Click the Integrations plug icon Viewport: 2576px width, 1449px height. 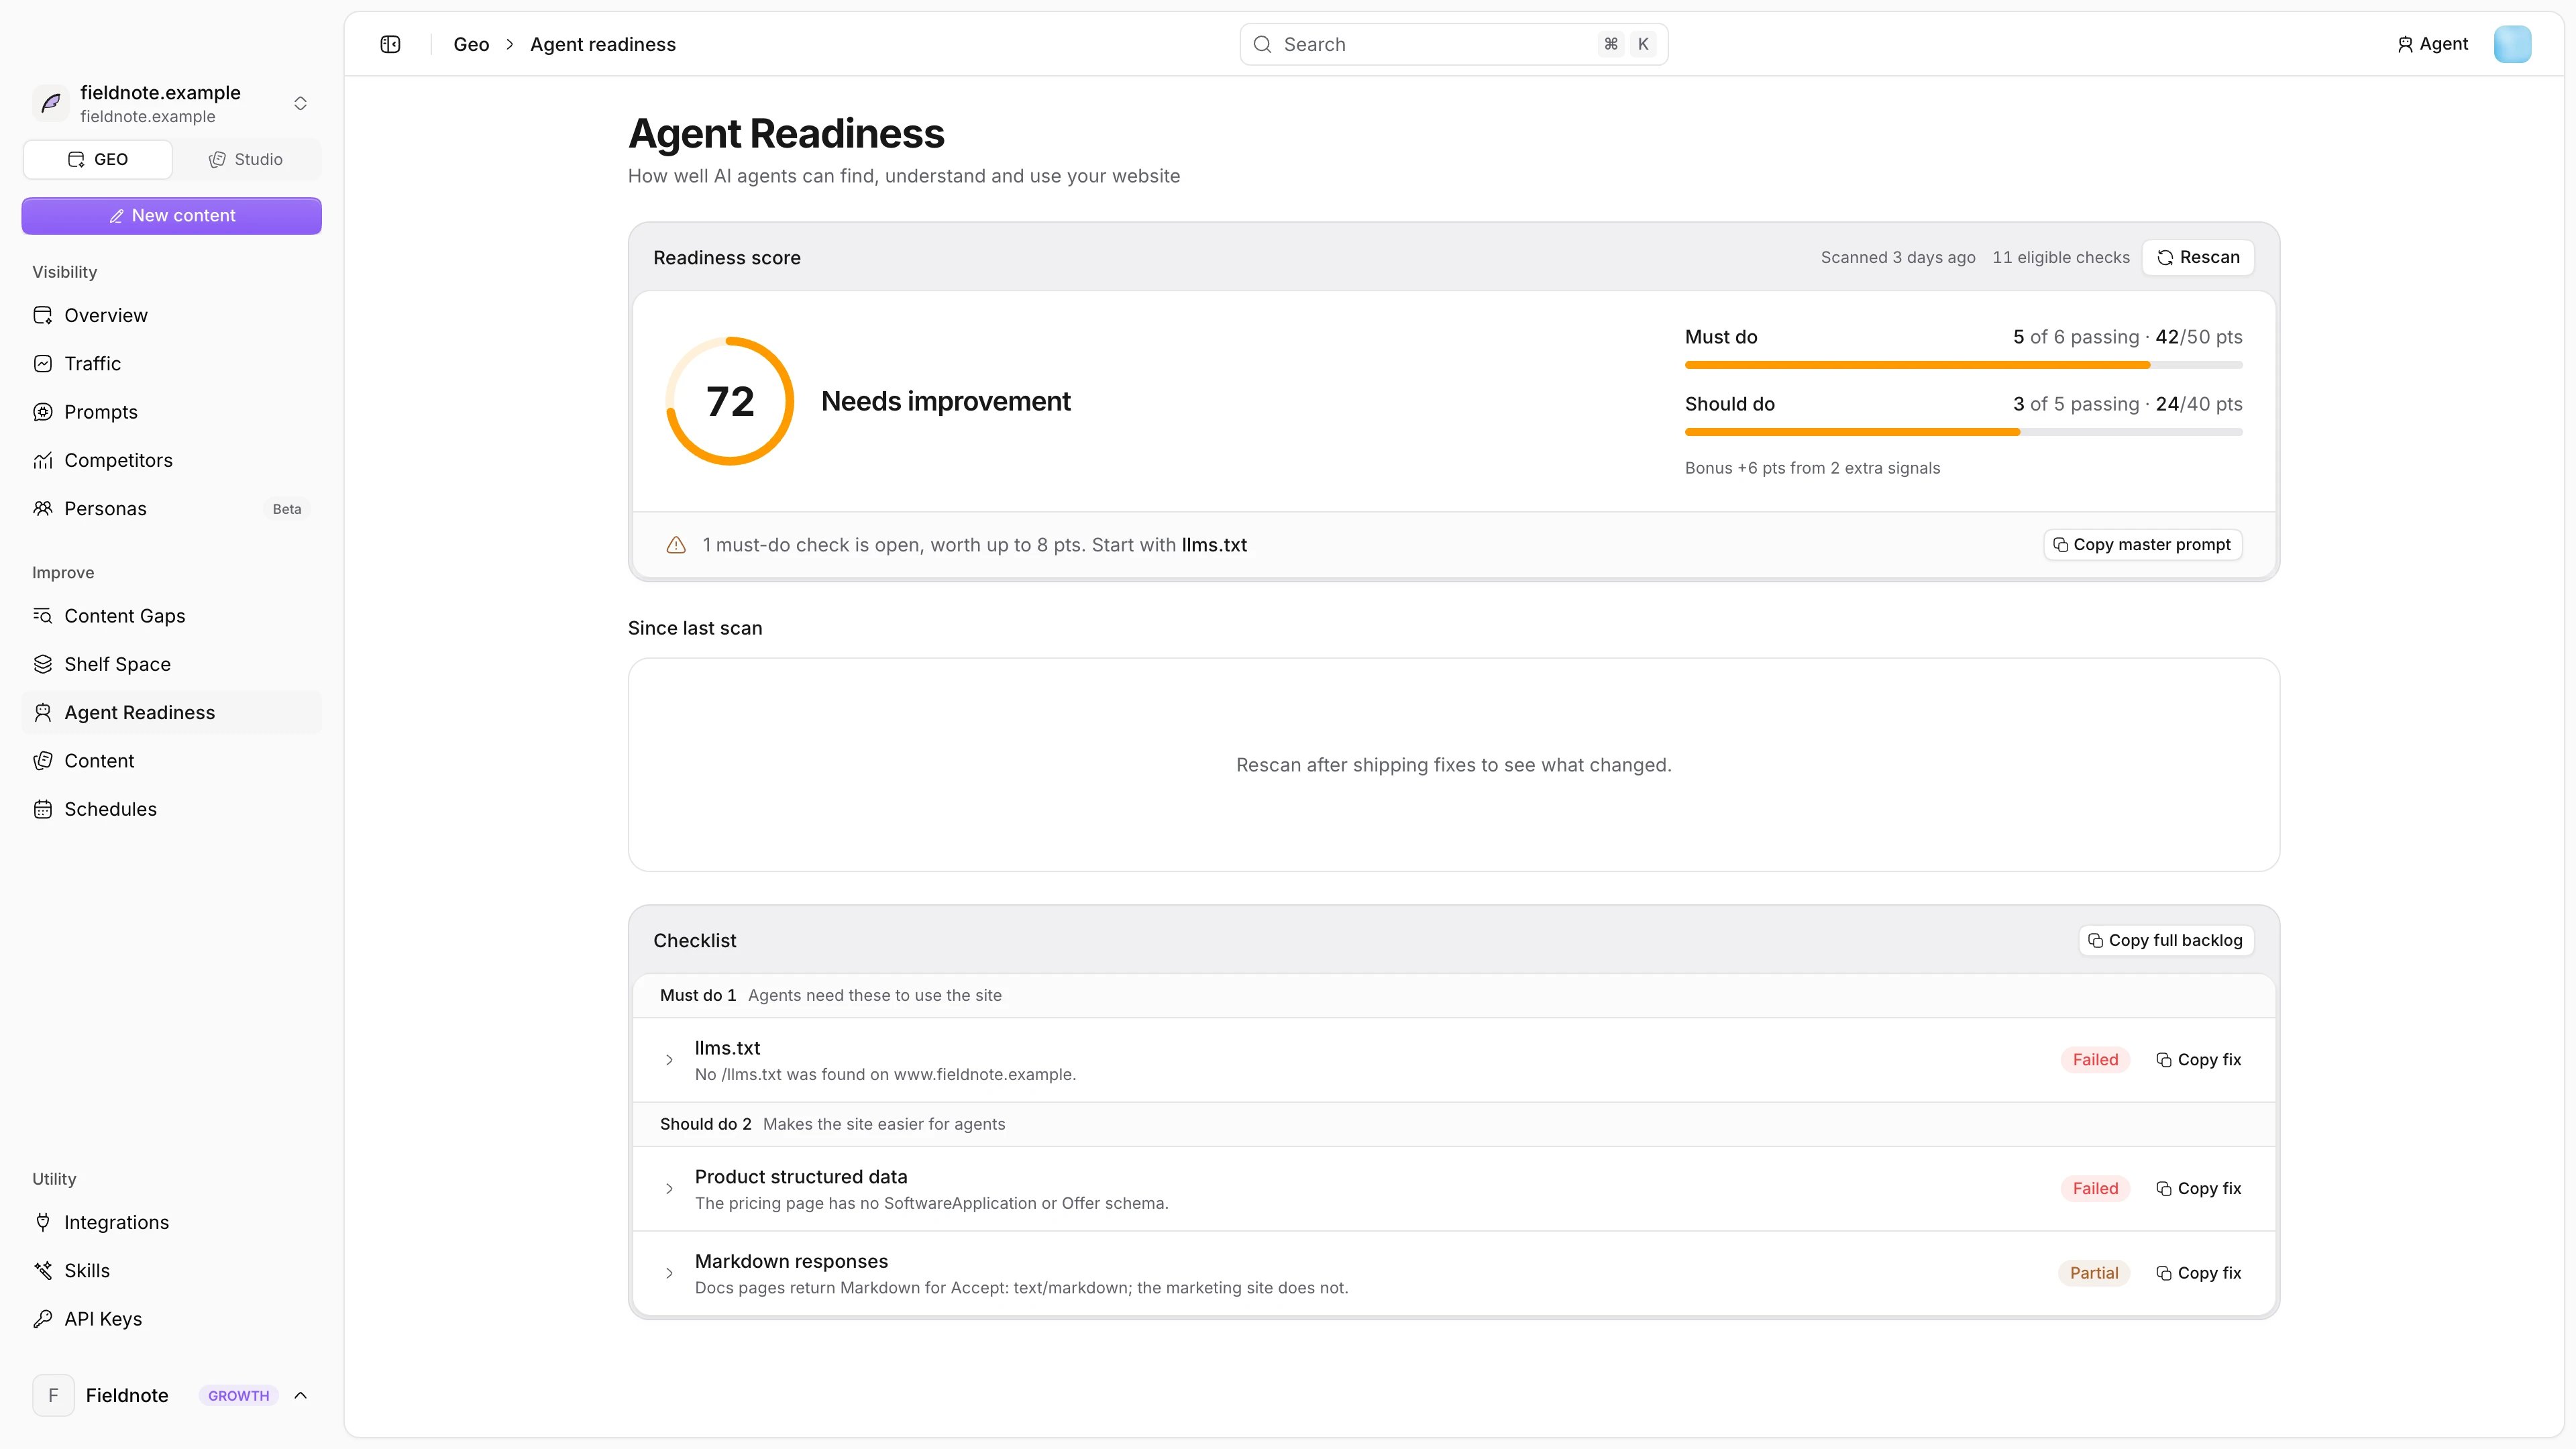coord(43,1222)
